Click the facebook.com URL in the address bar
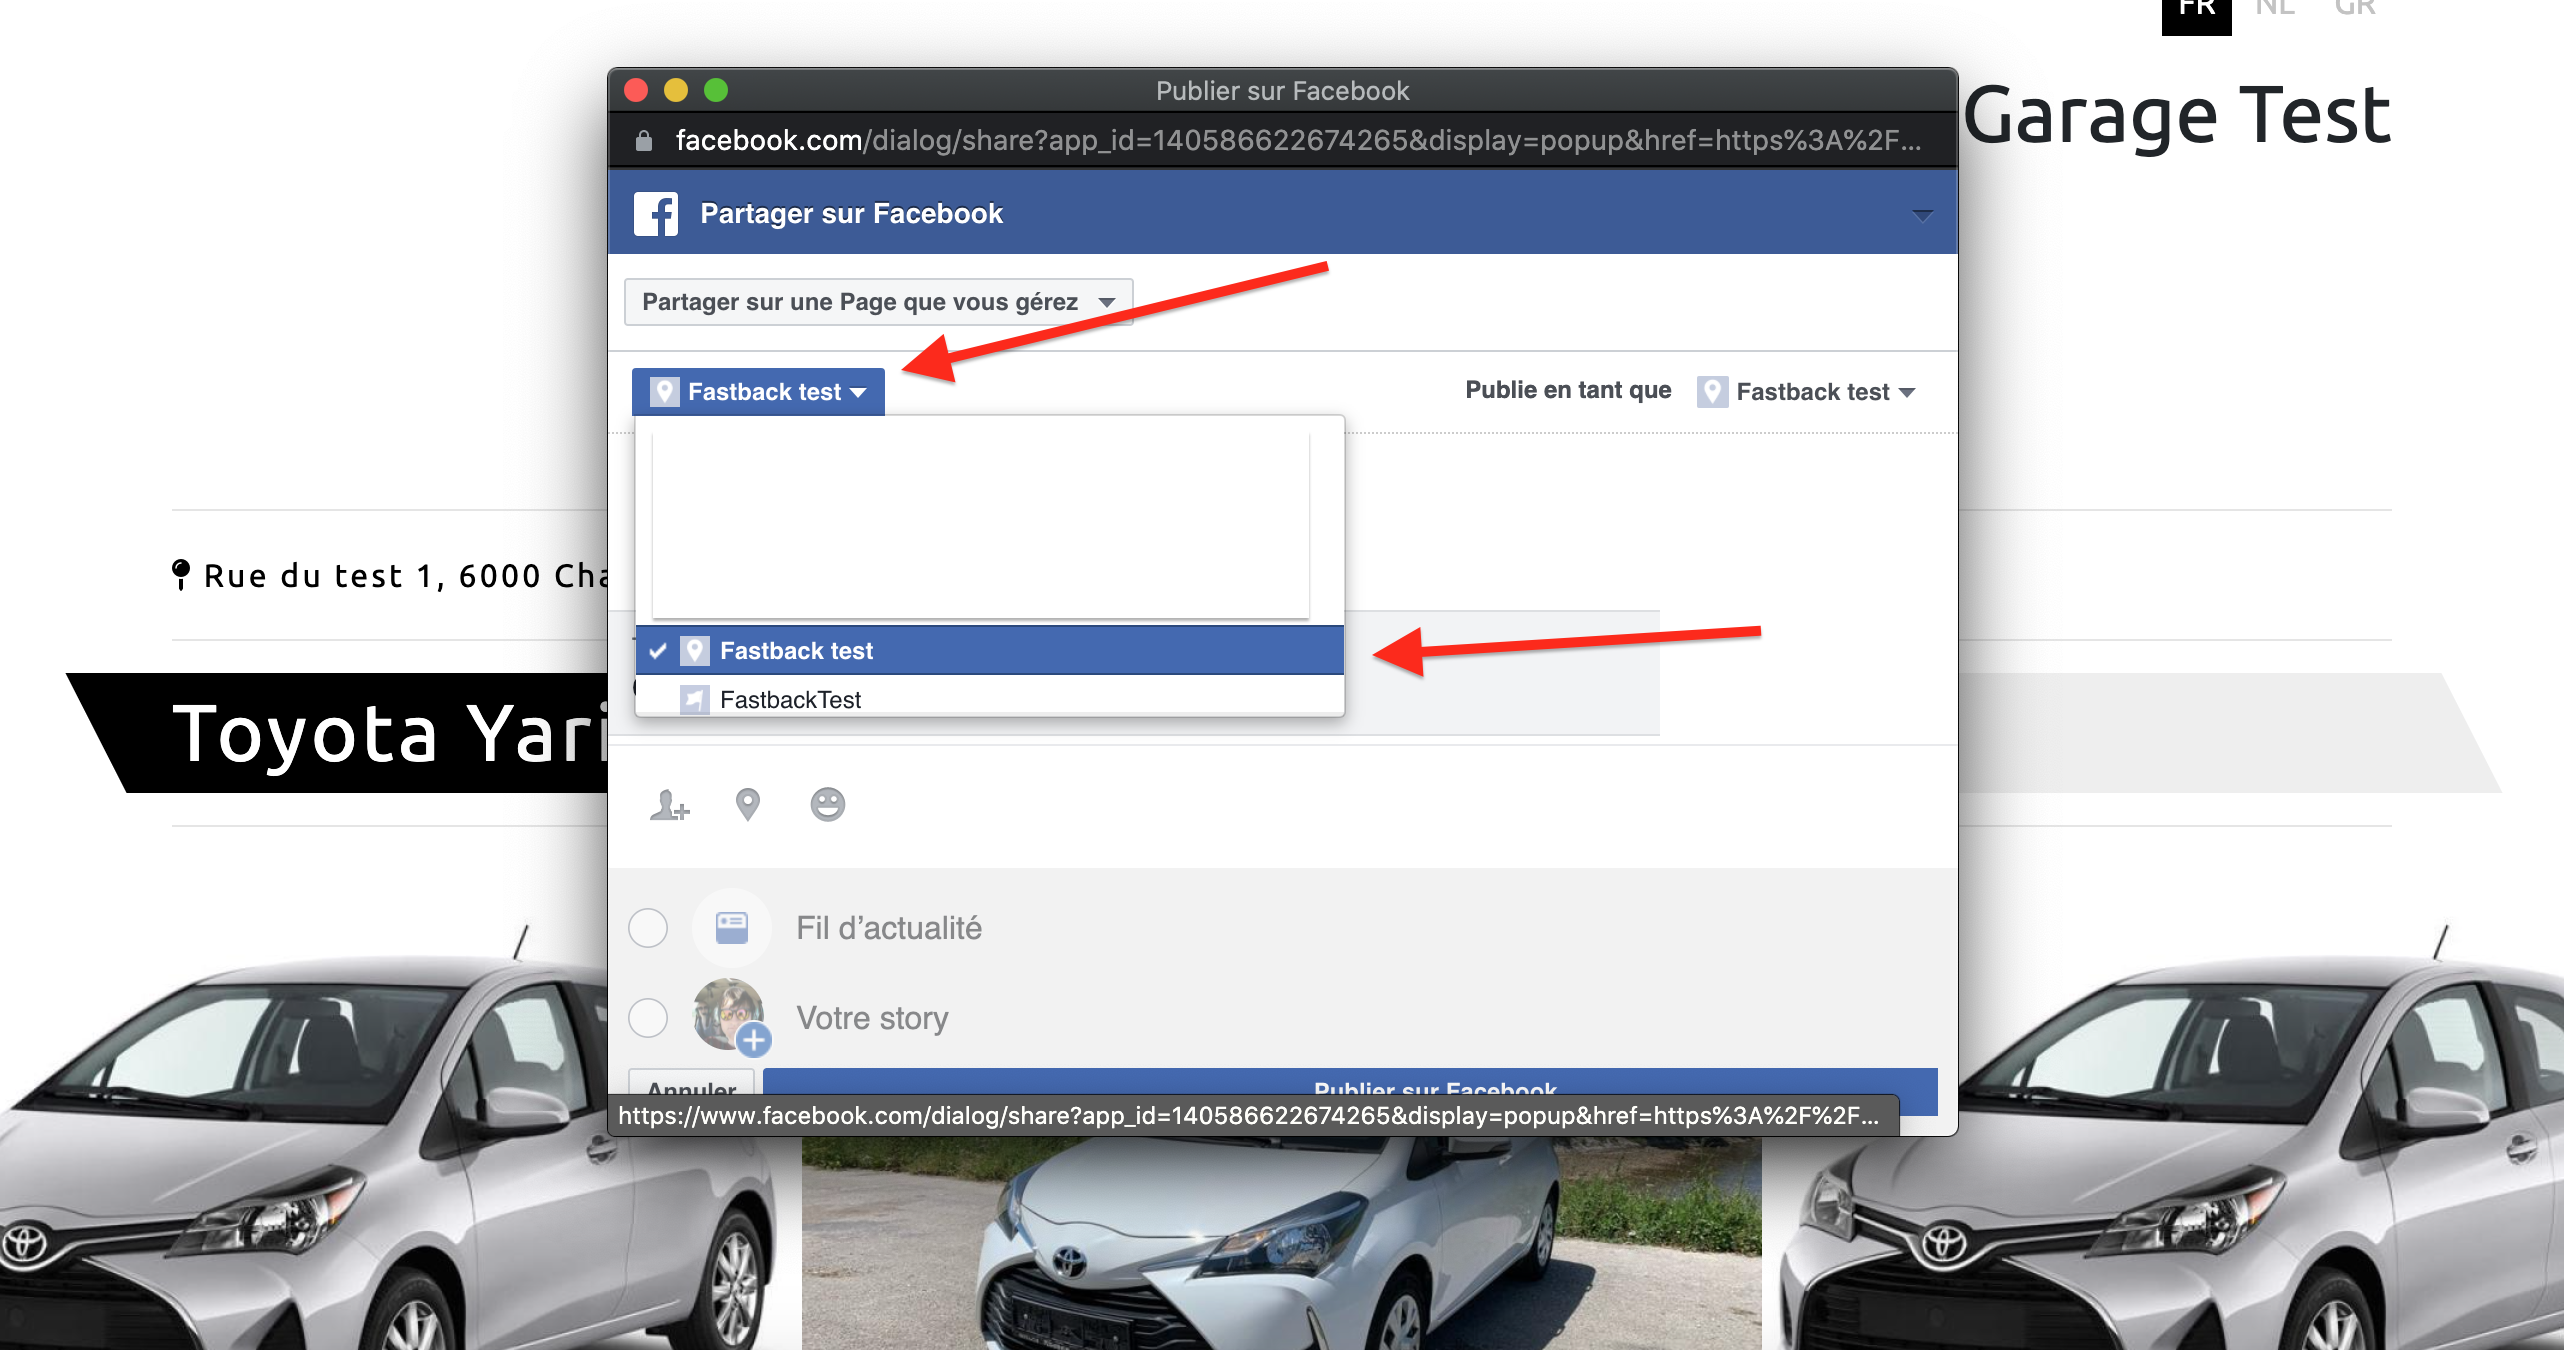The image size is (2564, 1350). (1298, 141)
